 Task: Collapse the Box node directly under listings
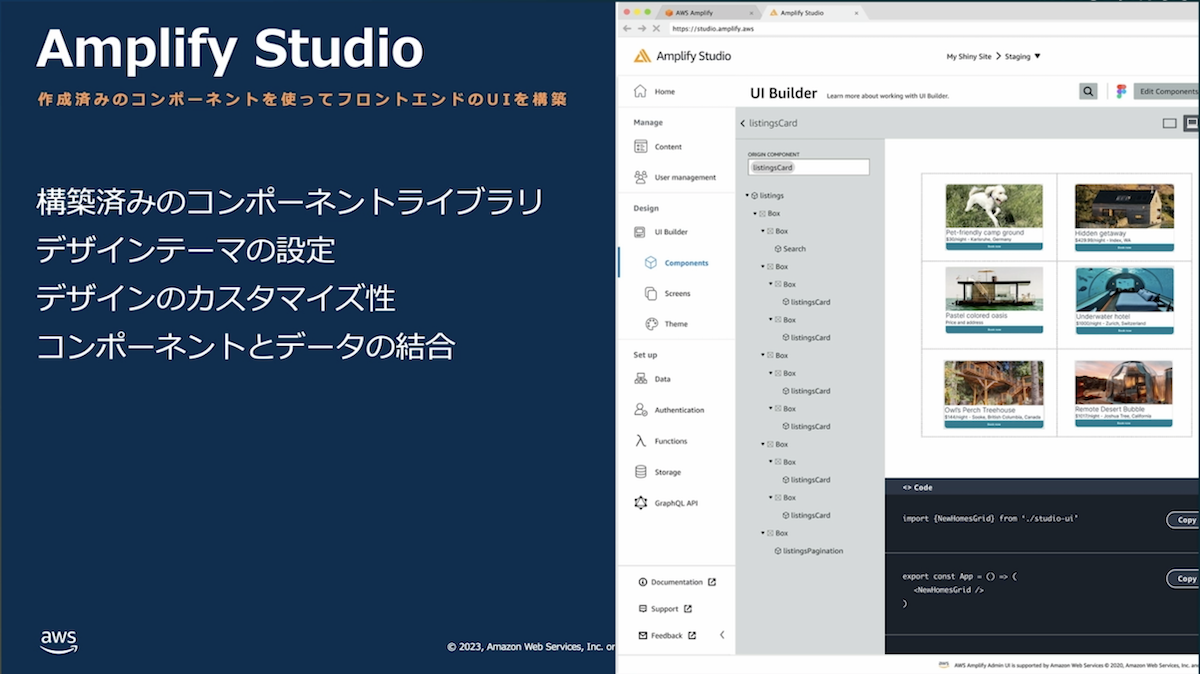(x=755, y=213)
